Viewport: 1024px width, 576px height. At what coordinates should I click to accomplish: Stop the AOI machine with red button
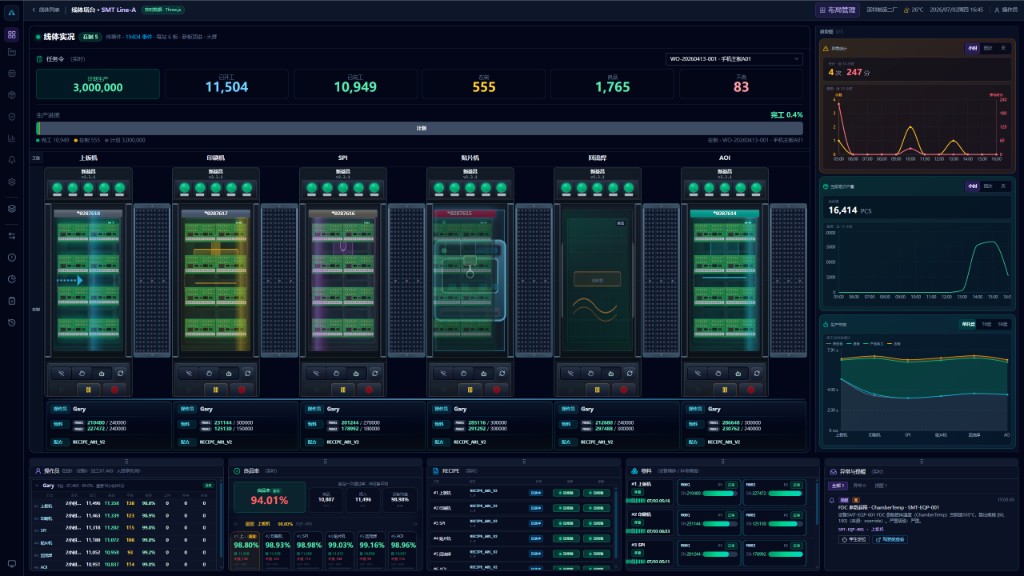[x=750, y=389]
